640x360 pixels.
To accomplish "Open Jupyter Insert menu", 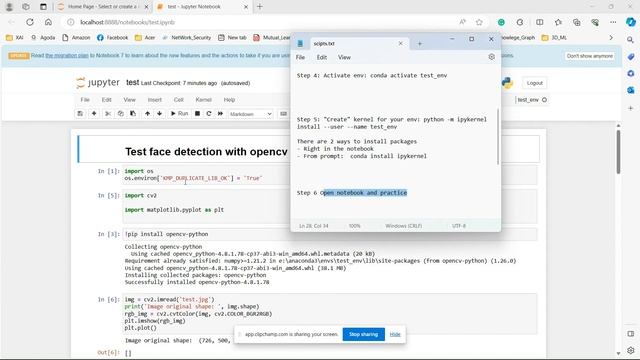I will click(155, 100).
